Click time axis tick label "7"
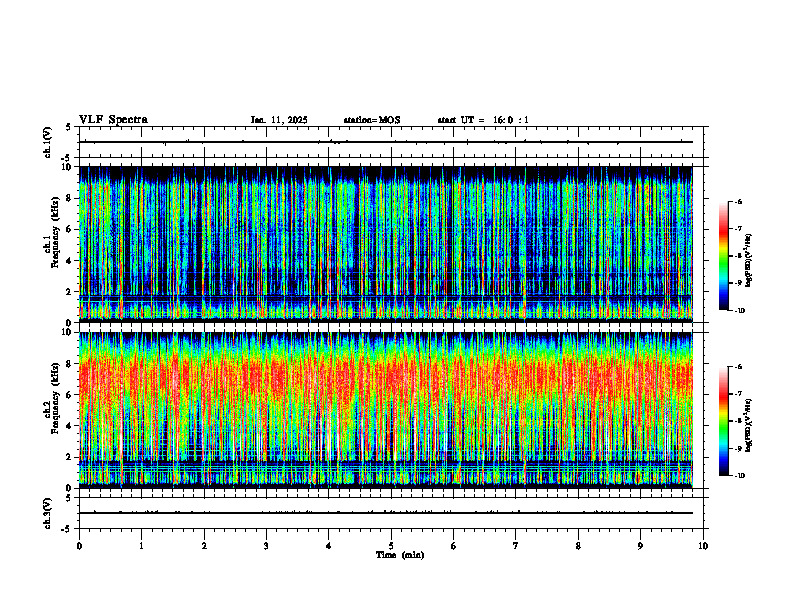Image resolution: width=792 pixels, height=612 pixels. coord(516,546)
